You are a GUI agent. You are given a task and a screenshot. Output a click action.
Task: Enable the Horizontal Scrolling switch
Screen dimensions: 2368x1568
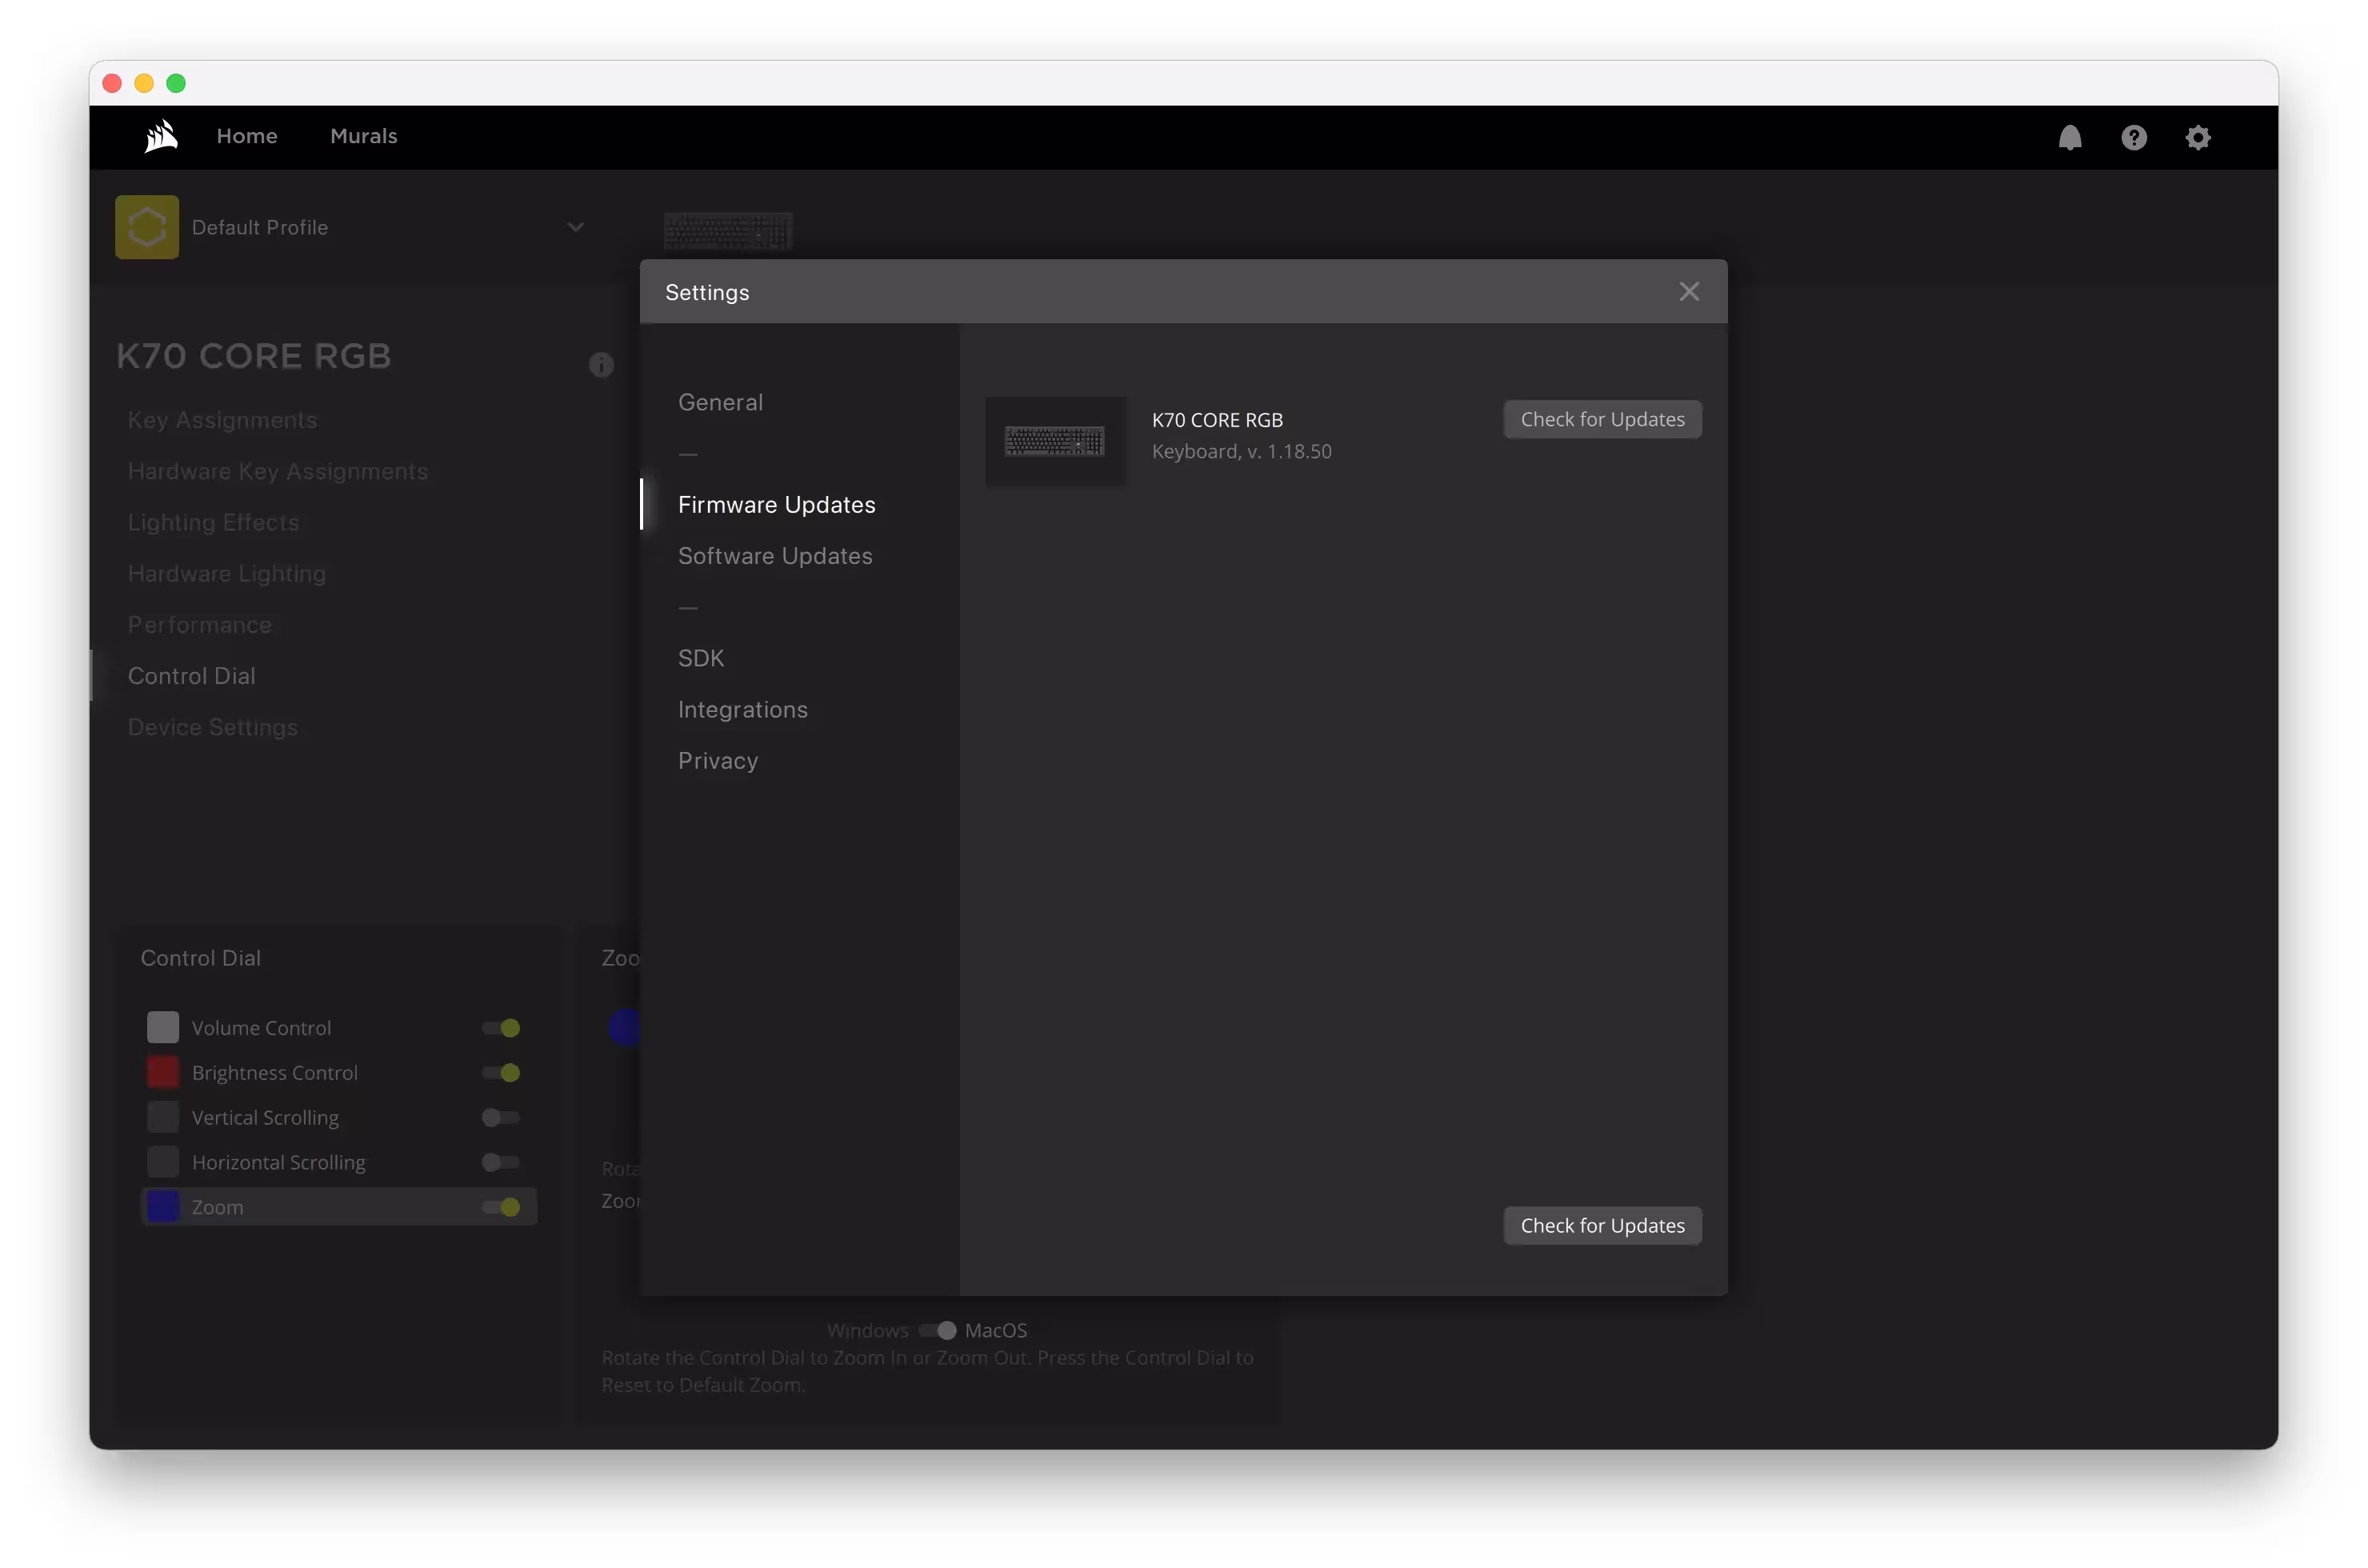coord(501,1162)
